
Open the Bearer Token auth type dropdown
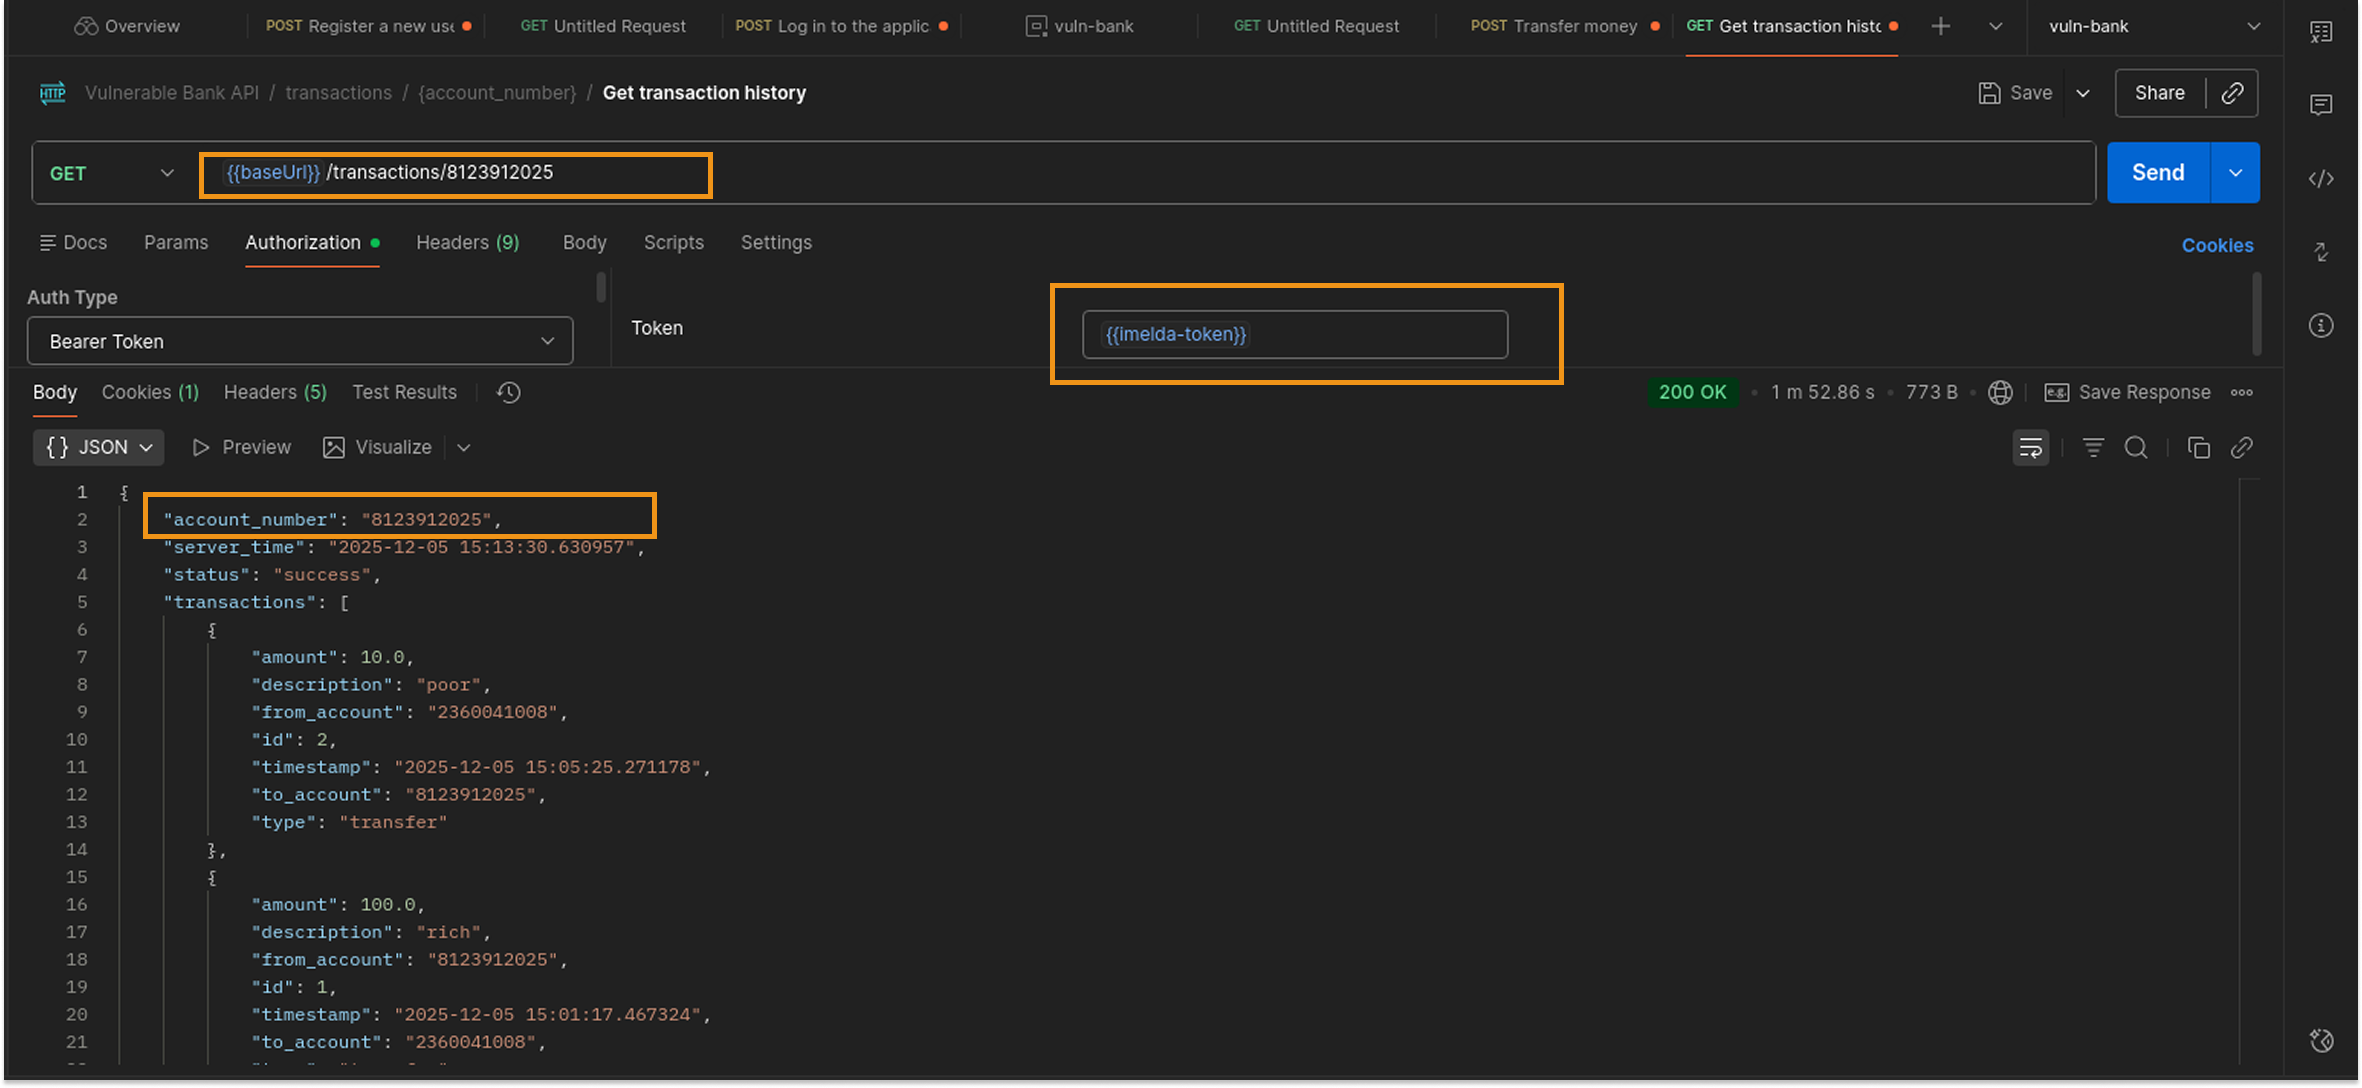tap(300, 342)
